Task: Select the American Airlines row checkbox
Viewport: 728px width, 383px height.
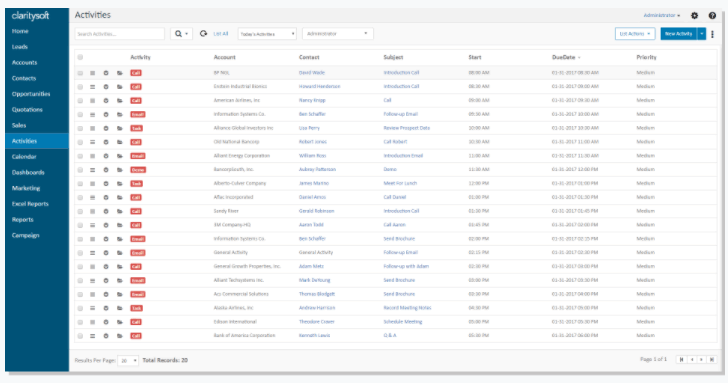Action: coord(80,100)
